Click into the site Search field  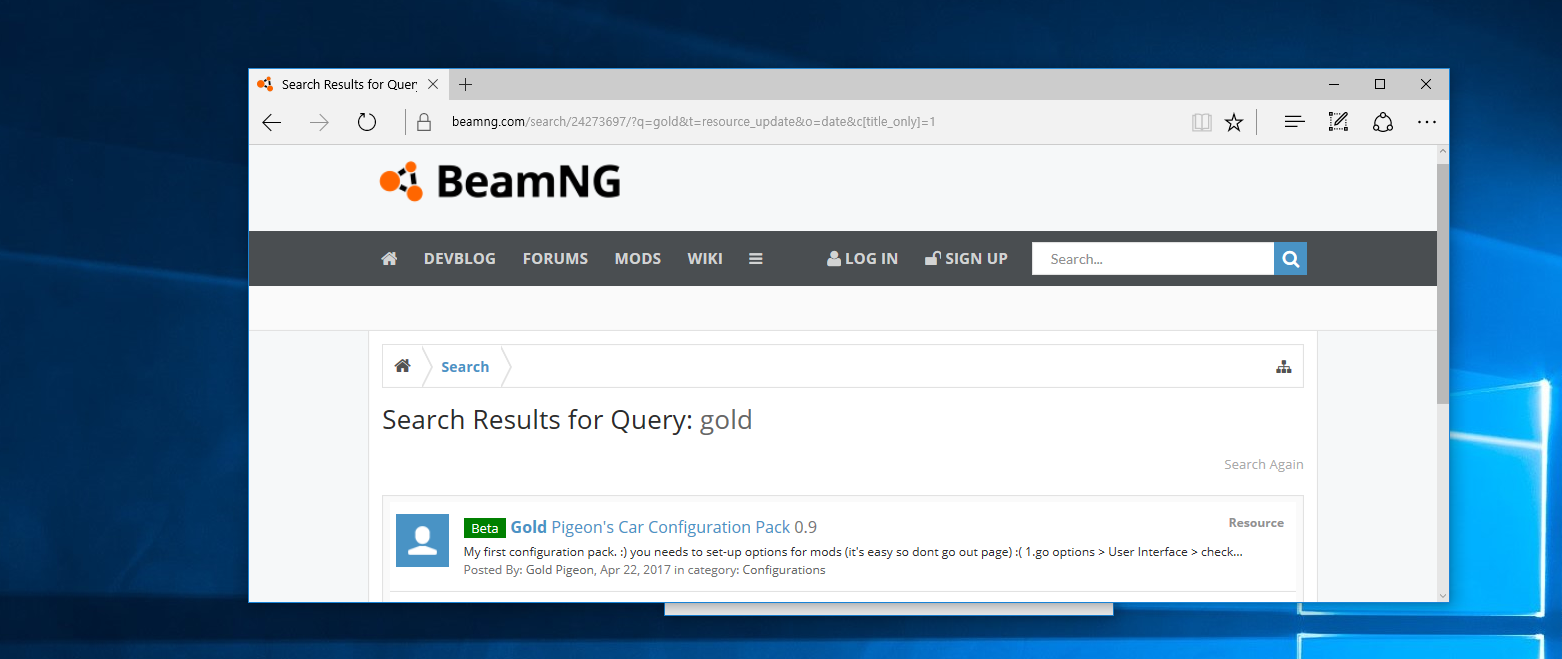click(1153, 259)
